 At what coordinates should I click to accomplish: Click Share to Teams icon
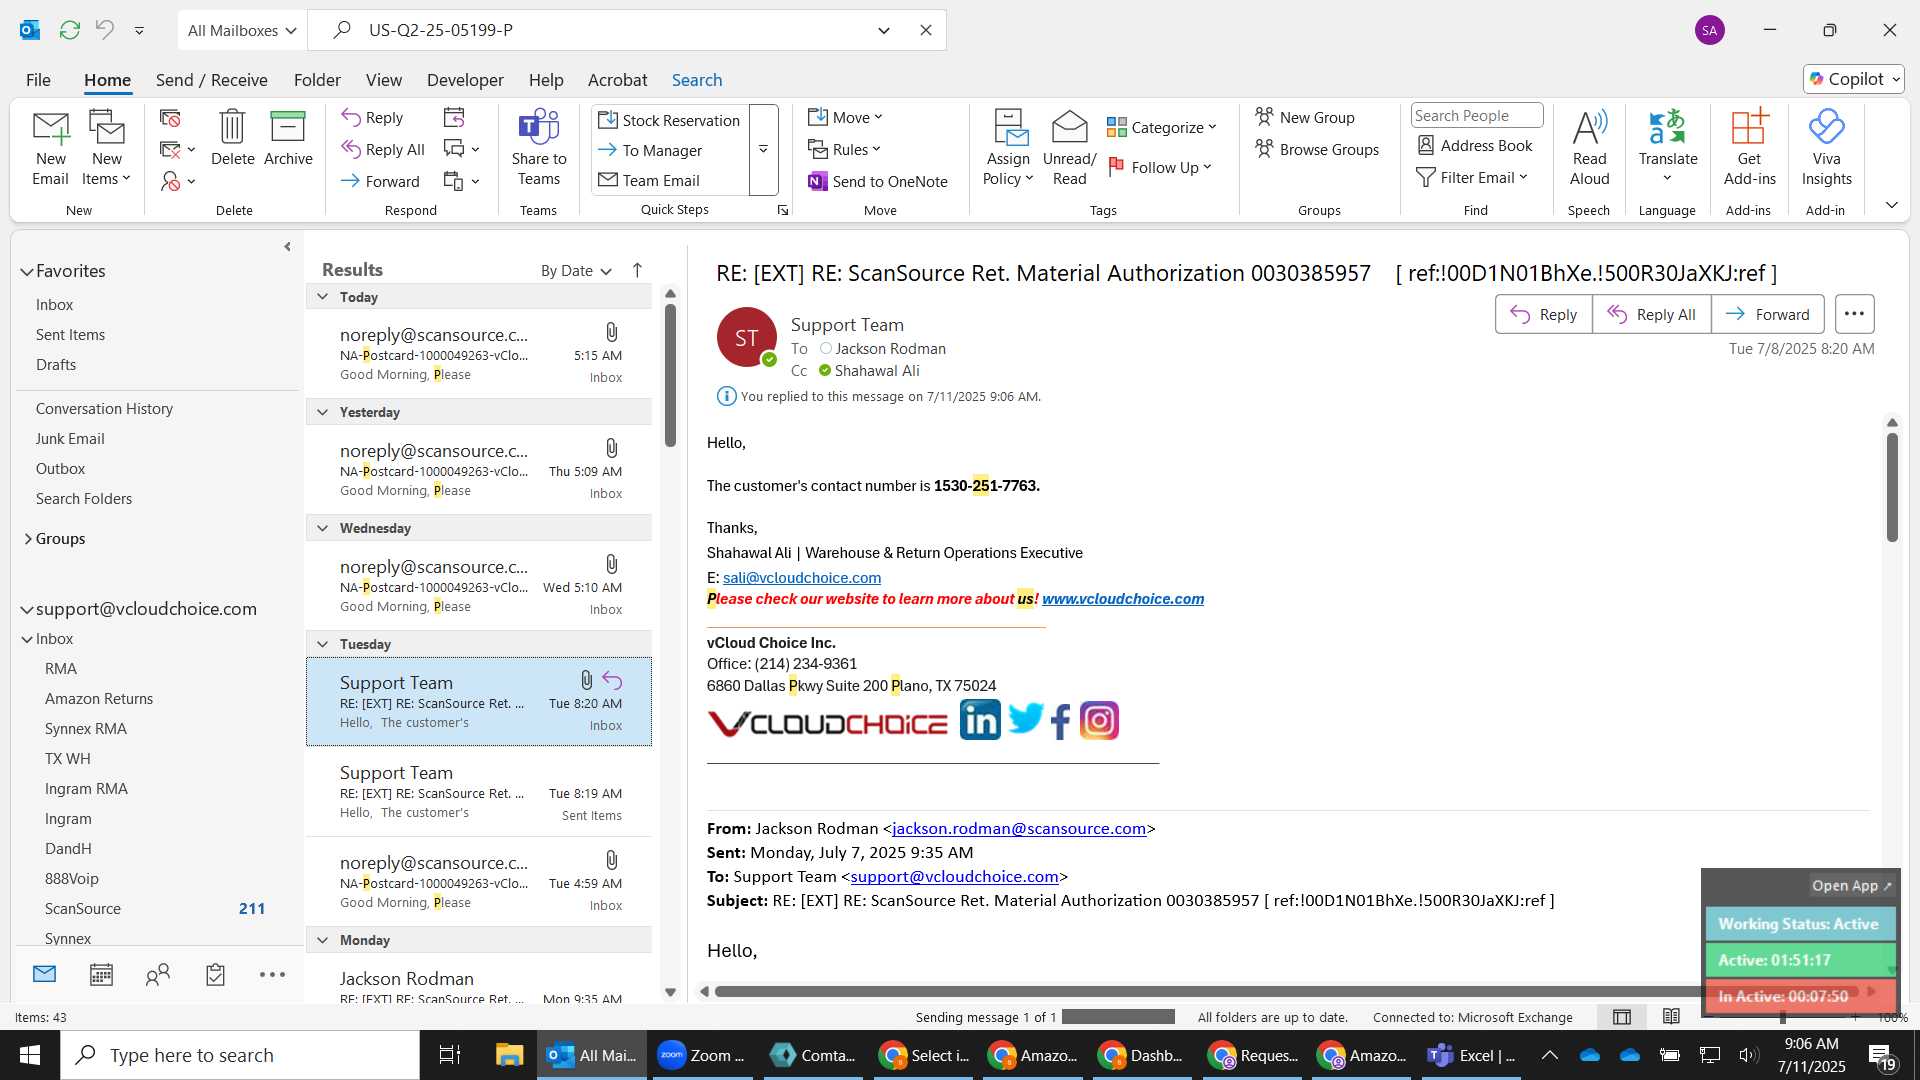538,147
